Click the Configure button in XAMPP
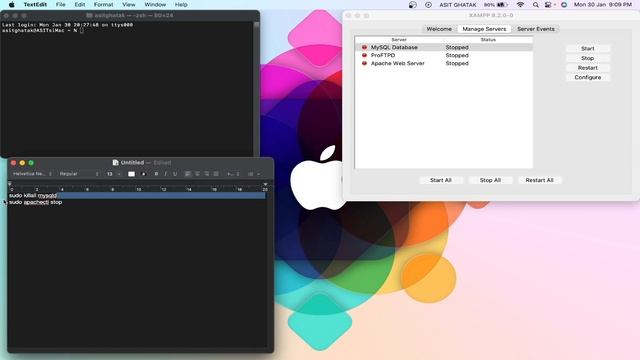The image size is (640, 360). pos(587,77)
